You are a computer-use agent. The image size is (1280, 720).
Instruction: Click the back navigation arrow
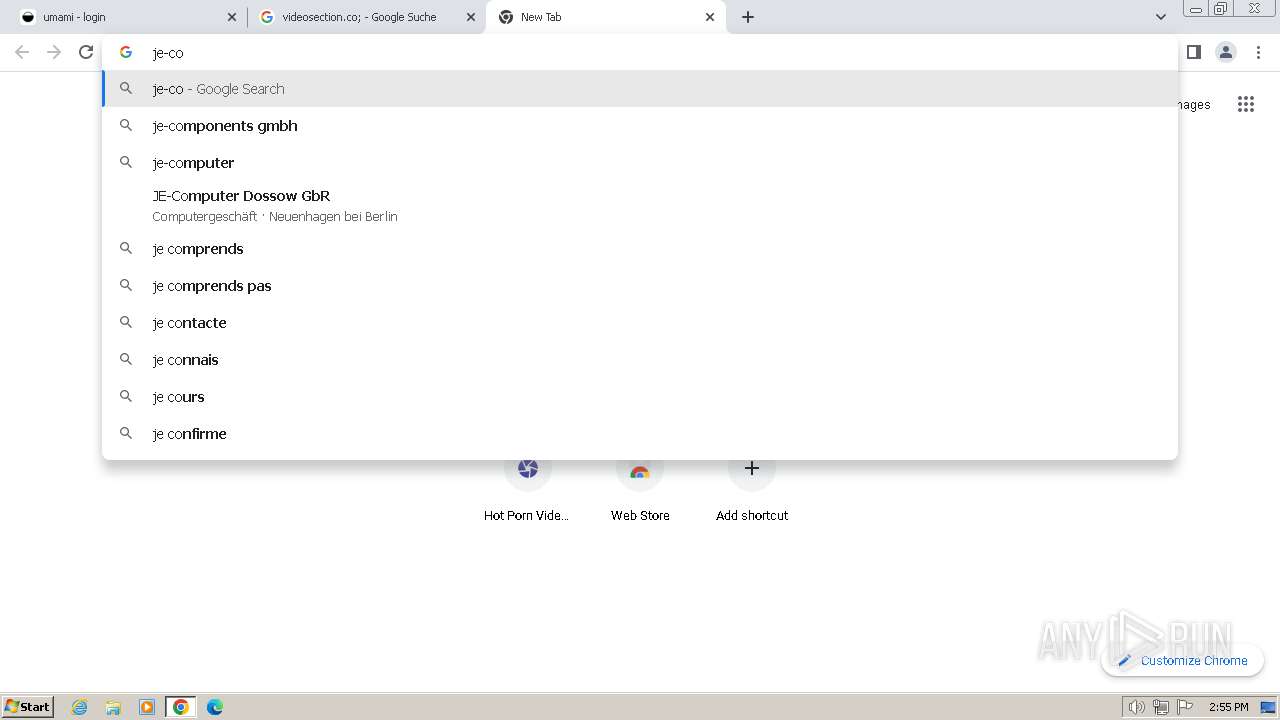point(22,52)
